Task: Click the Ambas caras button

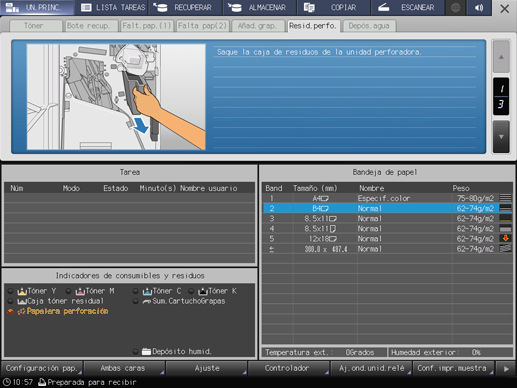Action: tap(124, 368)
